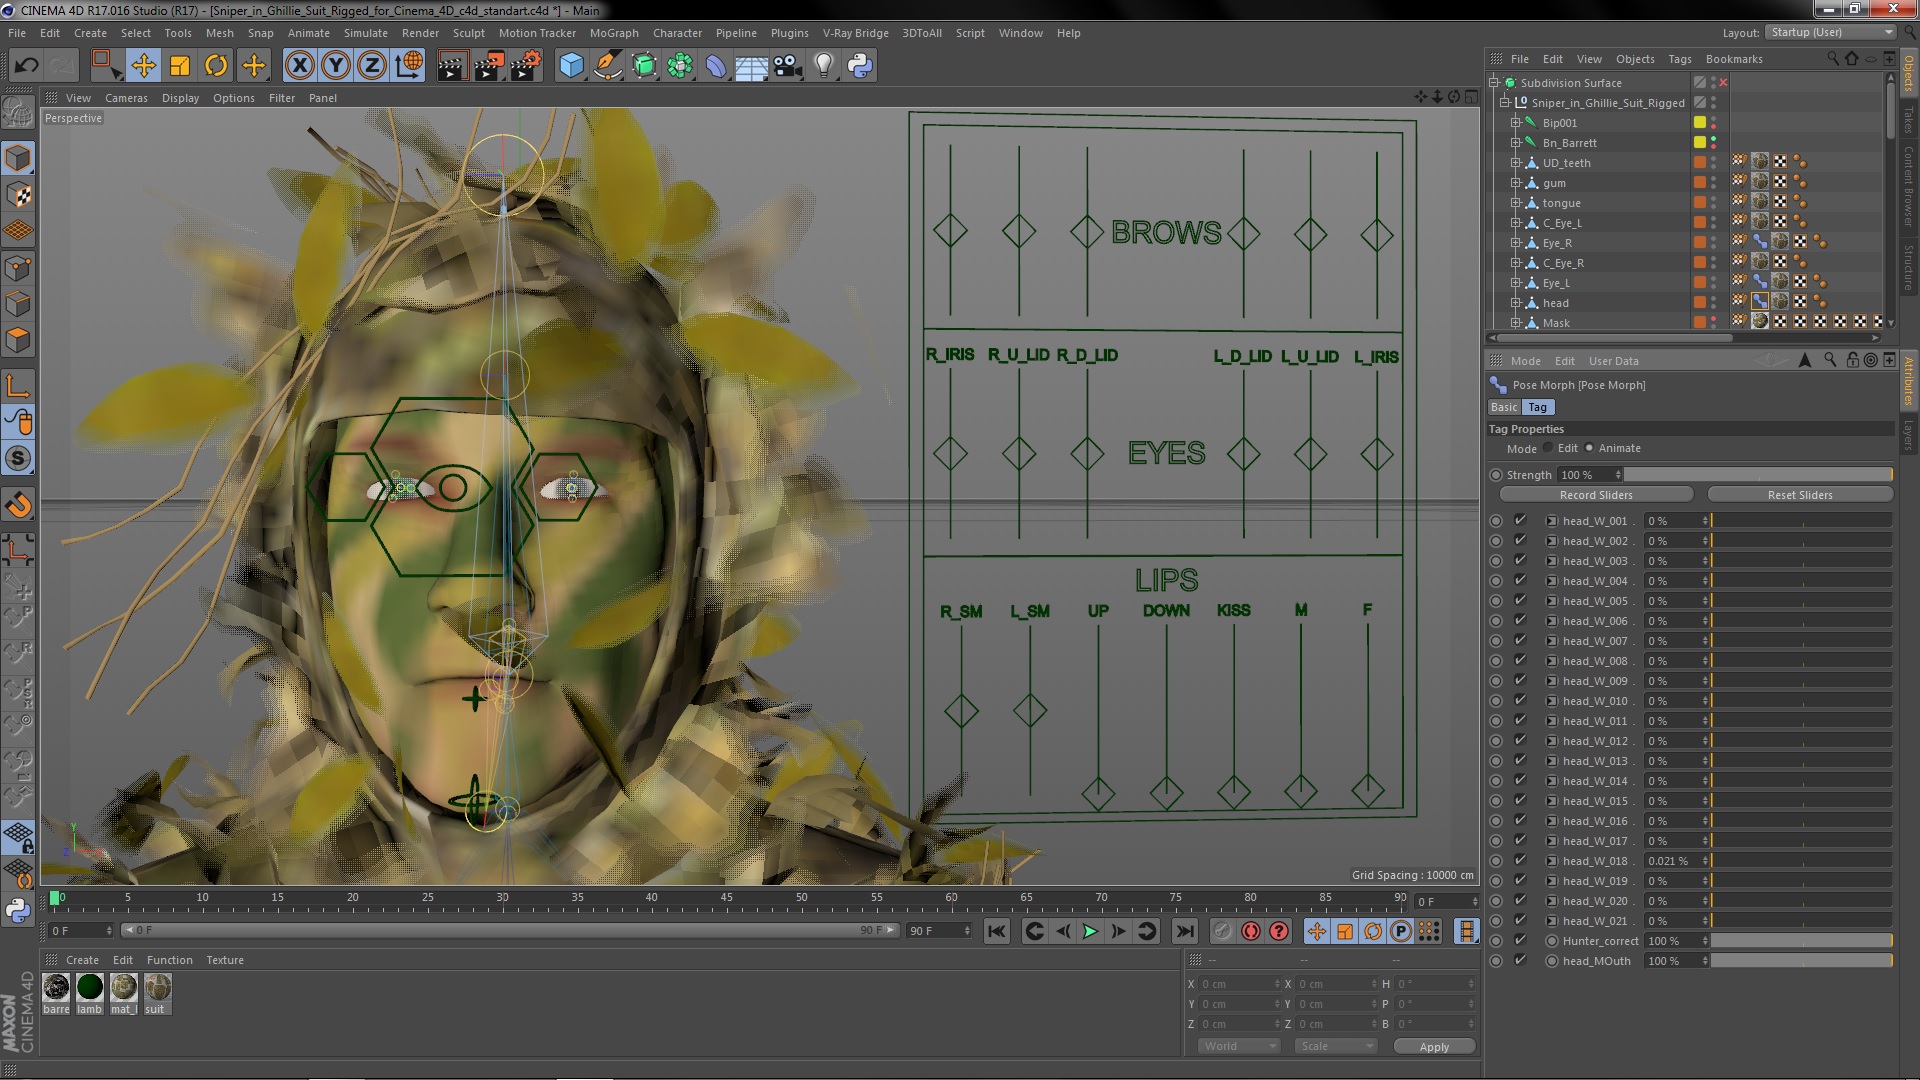Select Model mode cube icon in left toolbar
The width and height of the screenshot is (1920, 1080).
[x=18, y=158]
